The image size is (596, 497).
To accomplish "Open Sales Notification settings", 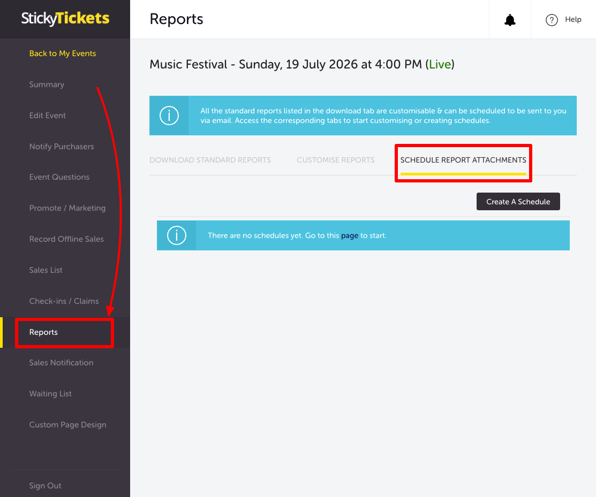I will (x=61, y=362).
